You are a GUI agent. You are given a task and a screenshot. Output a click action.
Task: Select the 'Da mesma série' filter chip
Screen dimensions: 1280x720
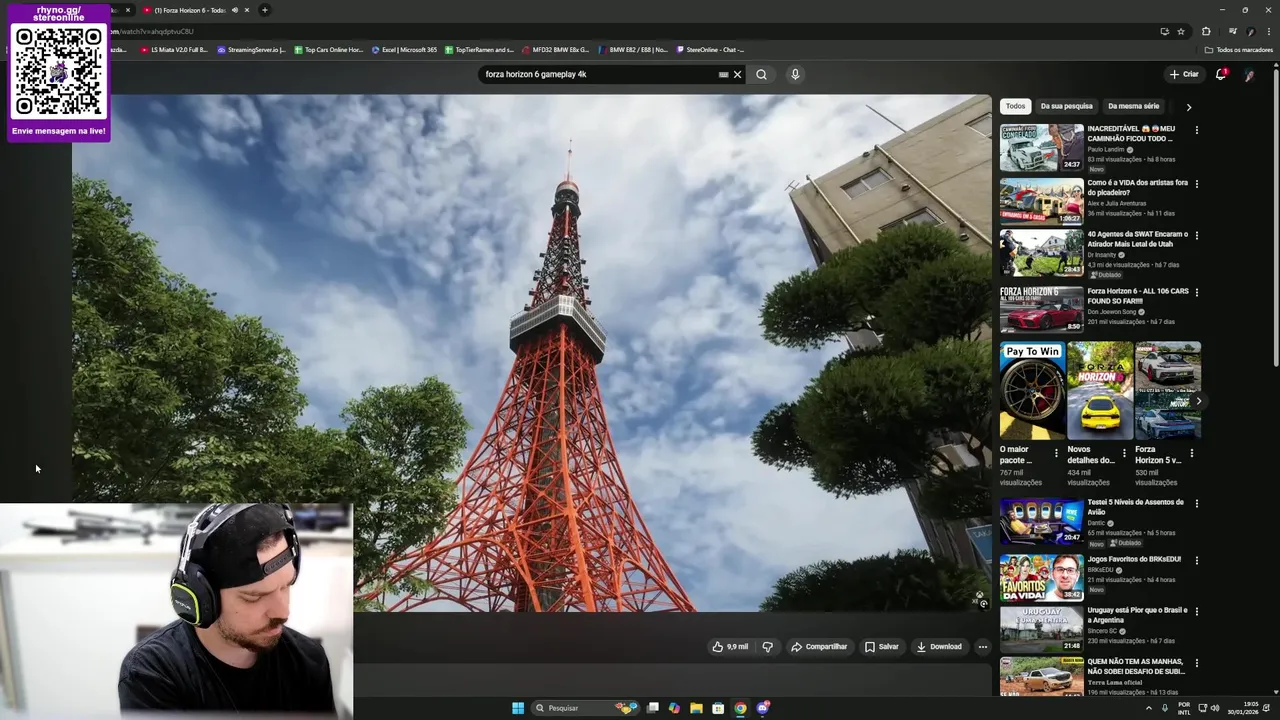(x=1134, y=106)
